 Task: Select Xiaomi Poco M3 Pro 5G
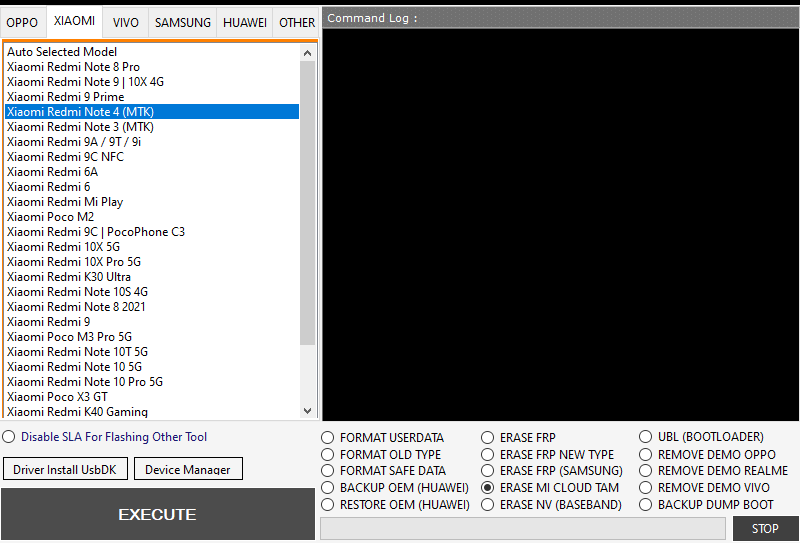(152, 336)
